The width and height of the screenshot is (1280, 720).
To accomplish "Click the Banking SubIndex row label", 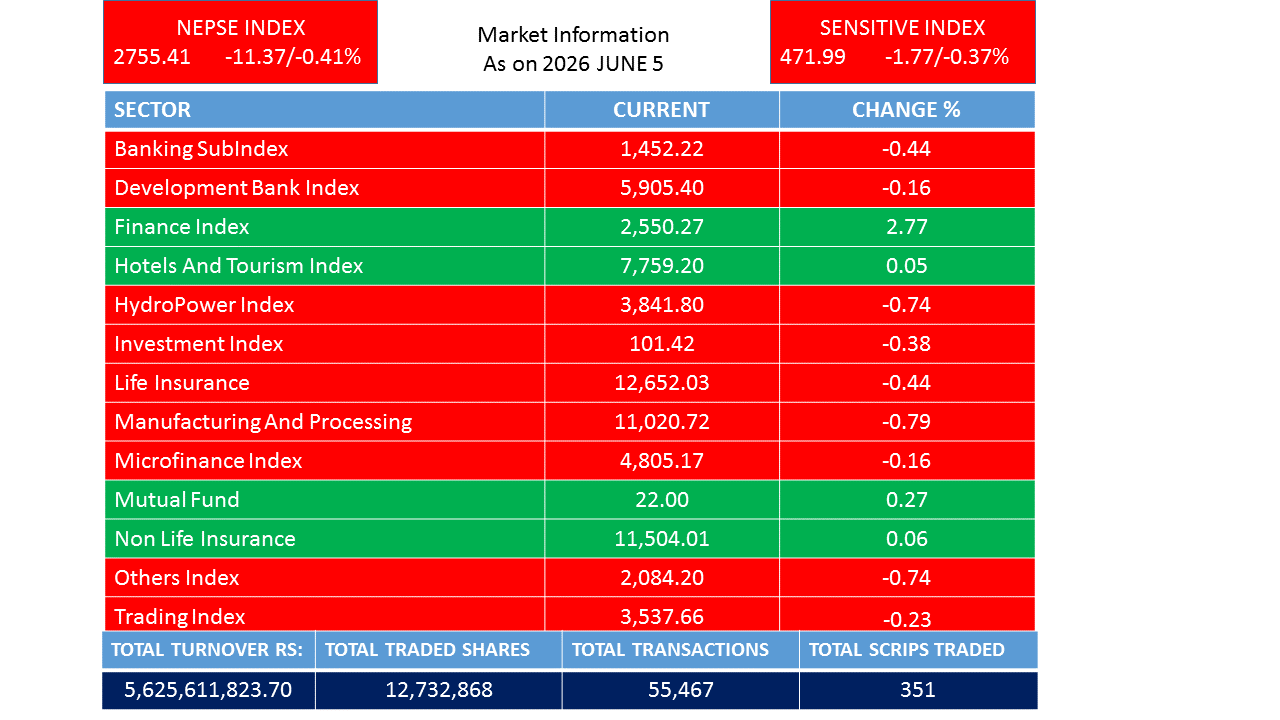I will coord(201,149).
